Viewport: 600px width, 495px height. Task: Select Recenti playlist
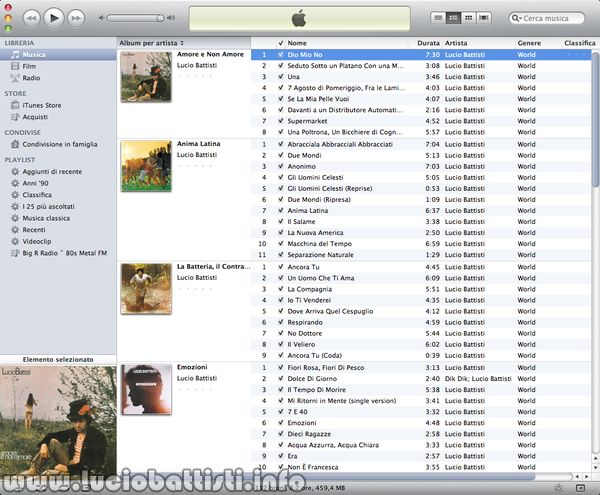point(58,230)
